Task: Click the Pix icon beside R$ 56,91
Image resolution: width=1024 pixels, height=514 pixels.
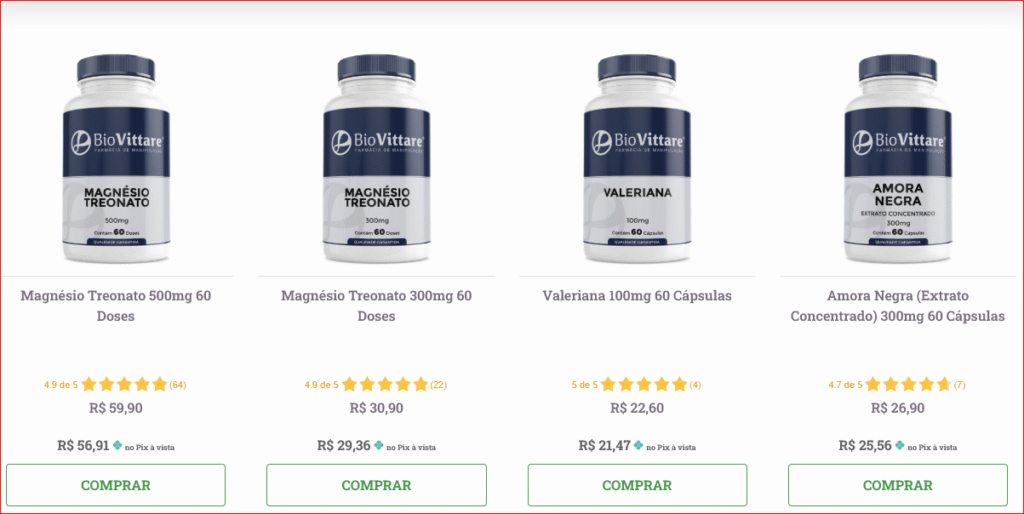Action: (x=118, y=445)
